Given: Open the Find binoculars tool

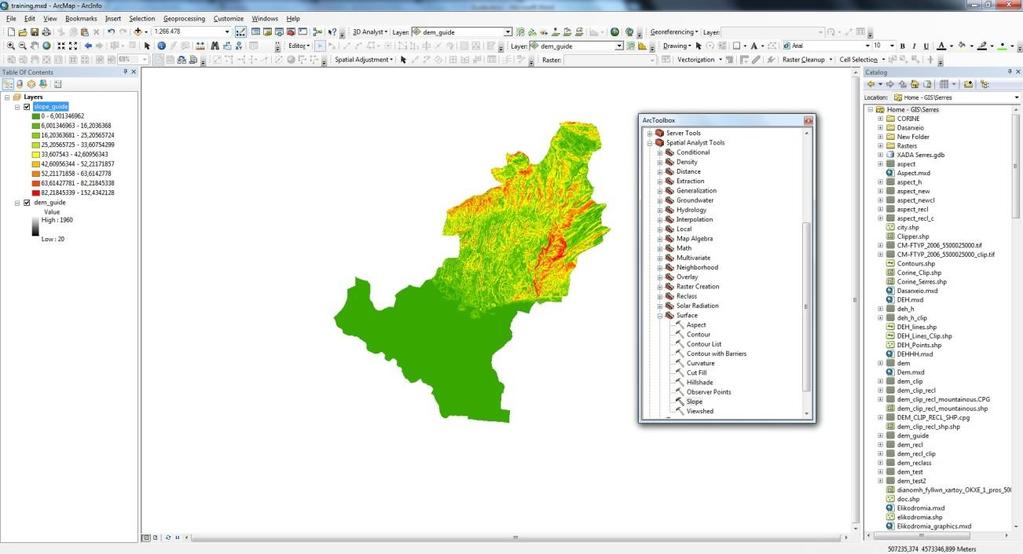Looking at the screenshot, I should (x=215, y=46).
